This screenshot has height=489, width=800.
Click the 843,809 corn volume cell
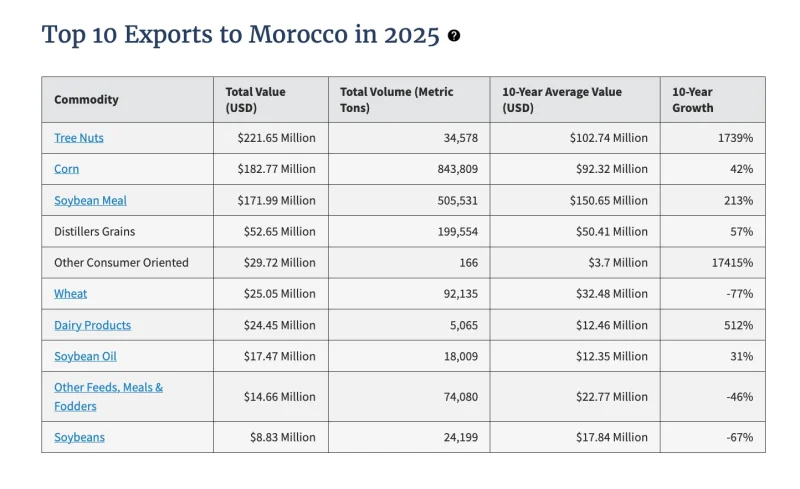click(x=458, y=169)
